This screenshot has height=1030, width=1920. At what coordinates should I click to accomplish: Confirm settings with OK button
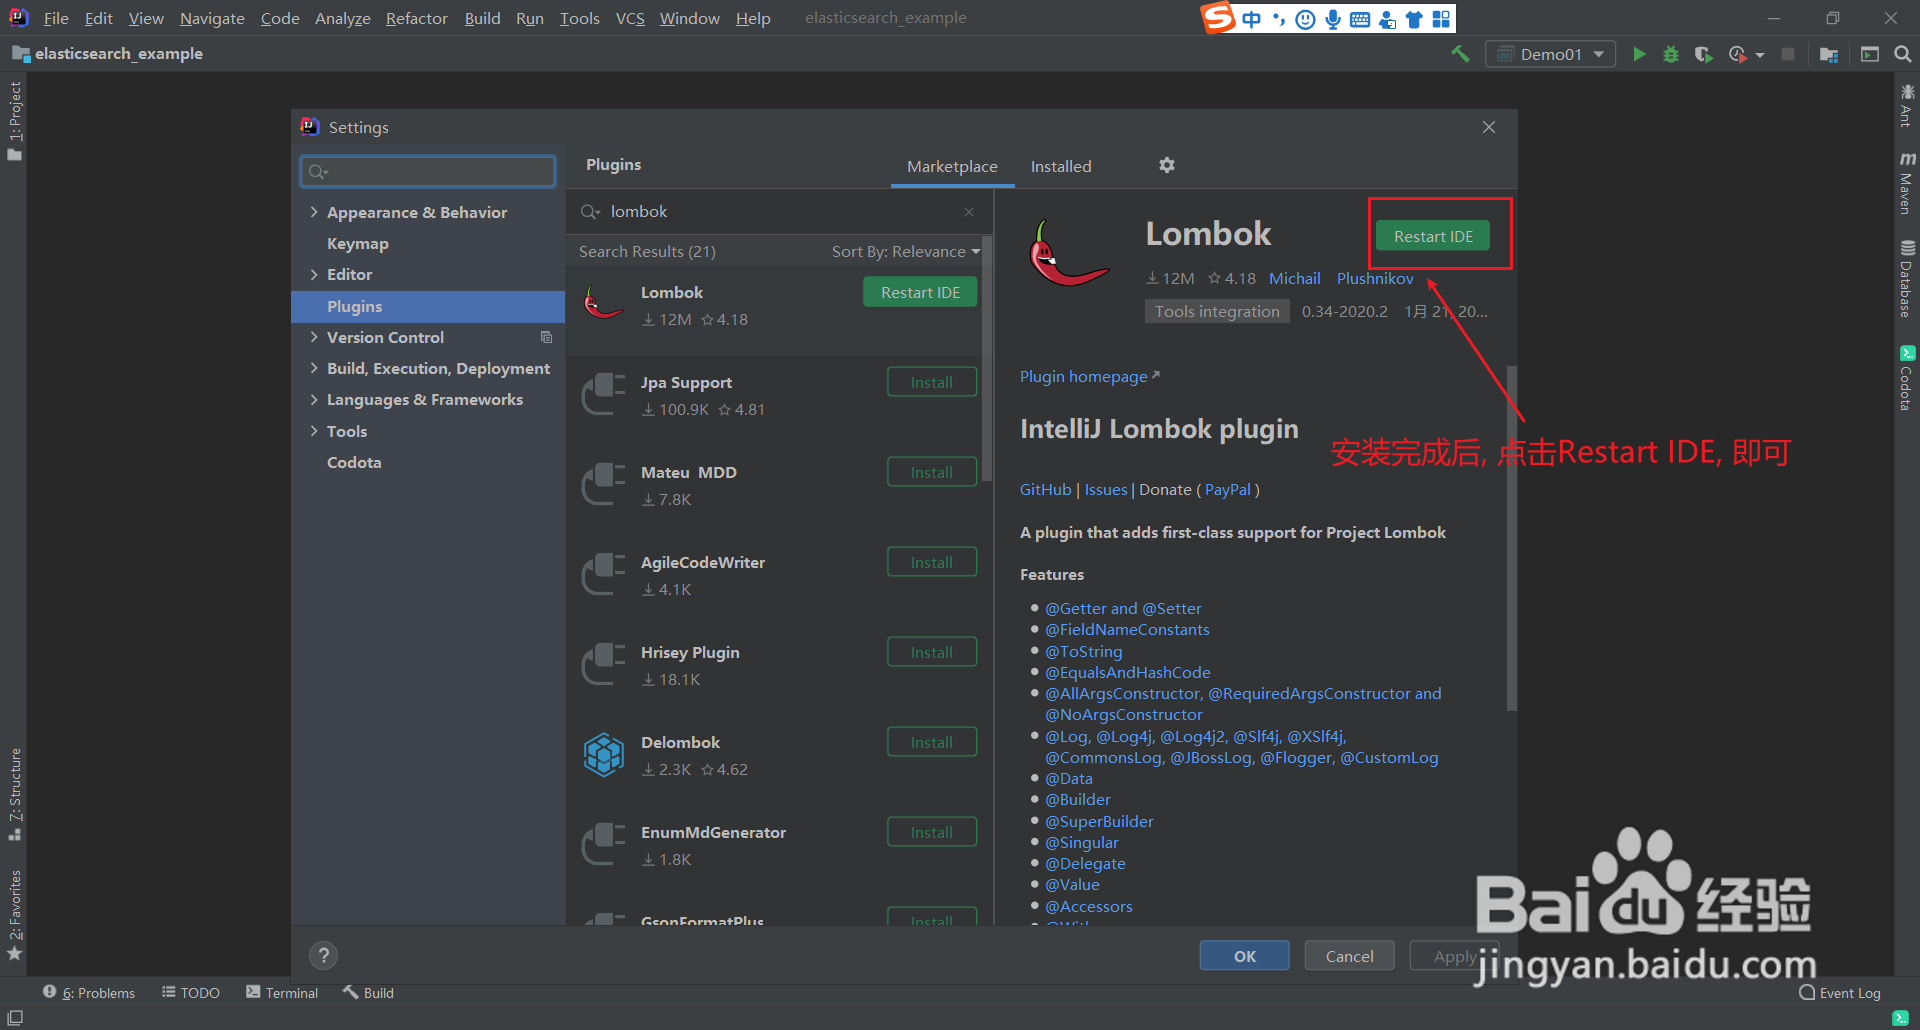tap(1244, 956)
